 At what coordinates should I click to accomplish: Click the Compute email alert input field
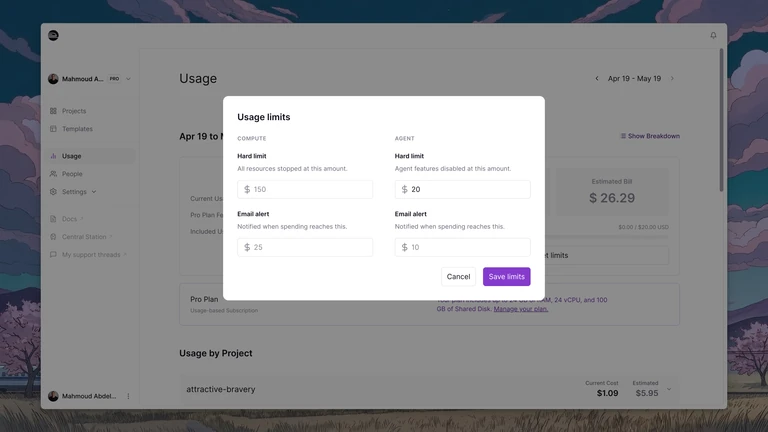[x=305, y=247]
